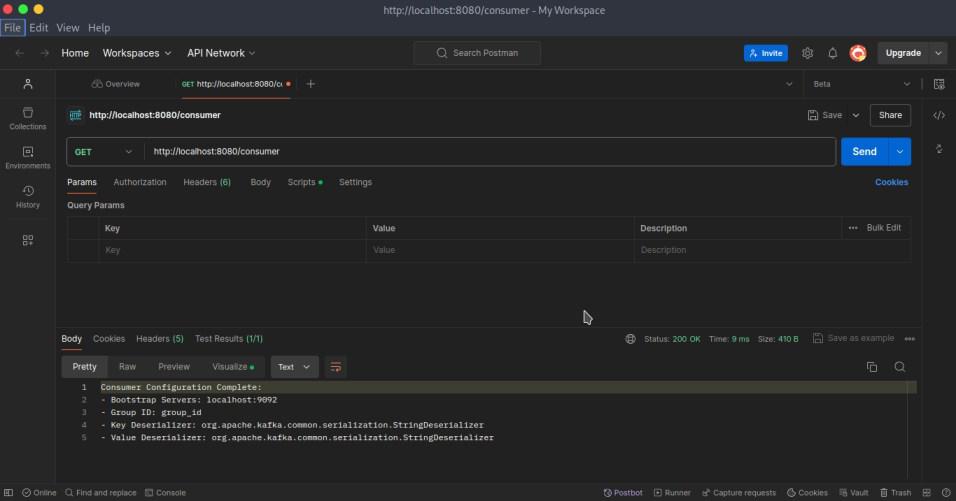Screen dimensions: 956x501
Task: Toggle two-pane layout icon in status bar
Action: (927, 492)
